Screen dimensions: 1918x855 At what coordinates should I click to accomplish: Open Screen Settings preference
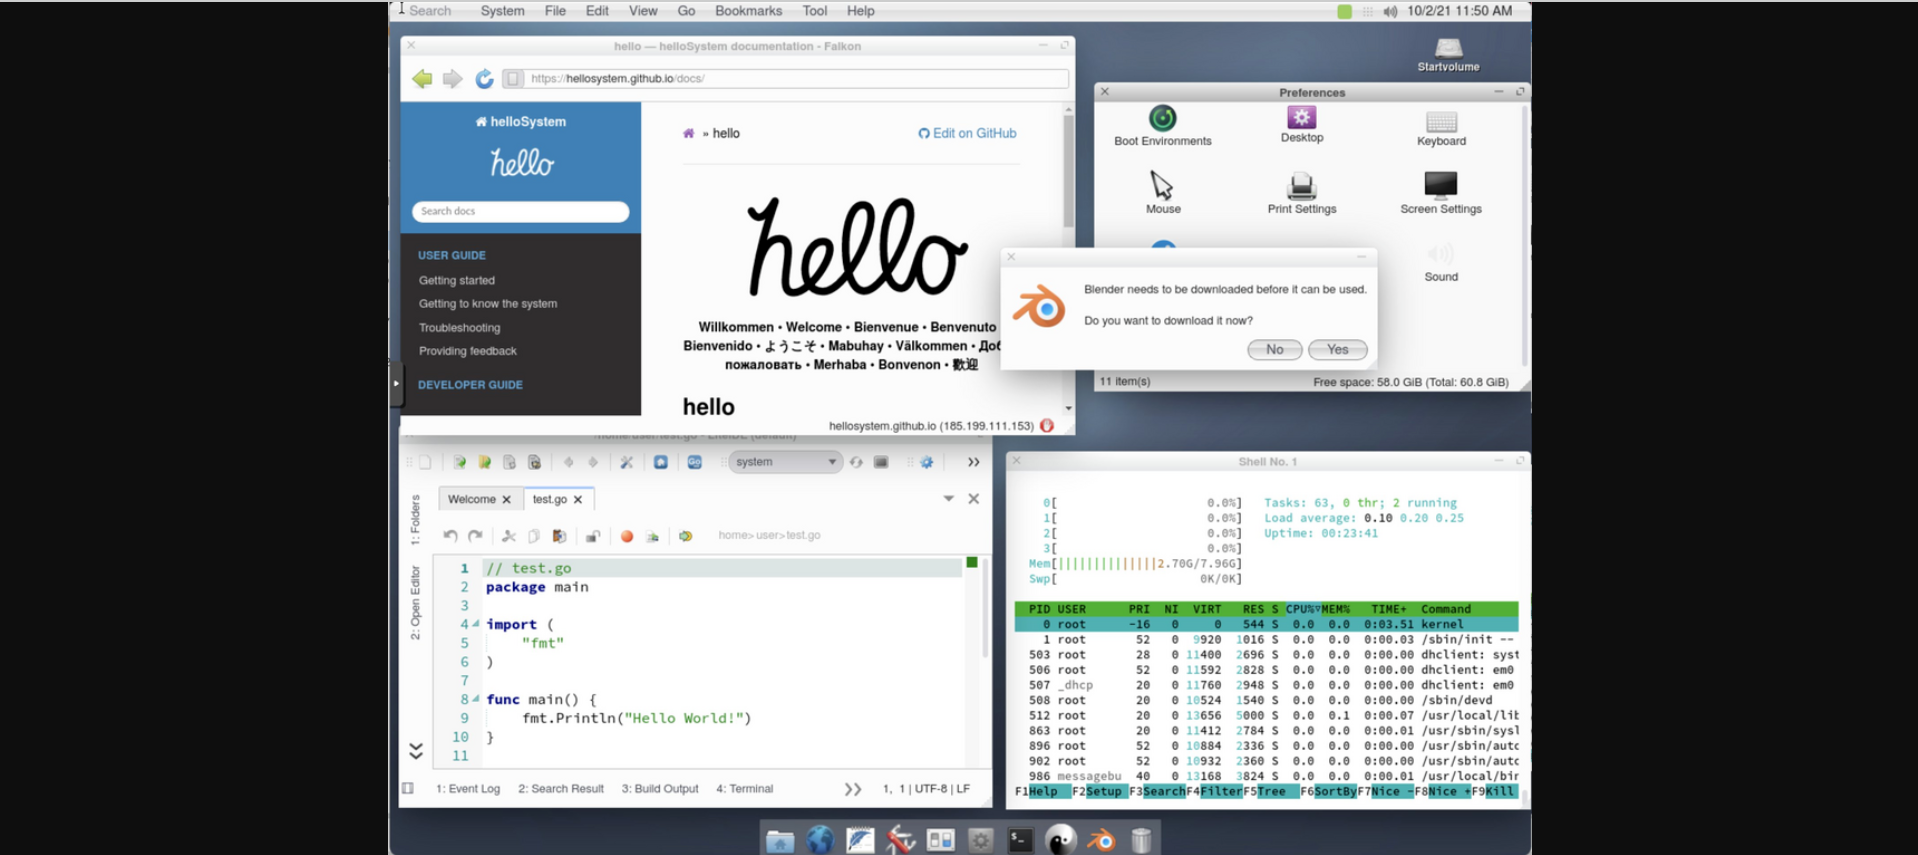pos(1440,194)
